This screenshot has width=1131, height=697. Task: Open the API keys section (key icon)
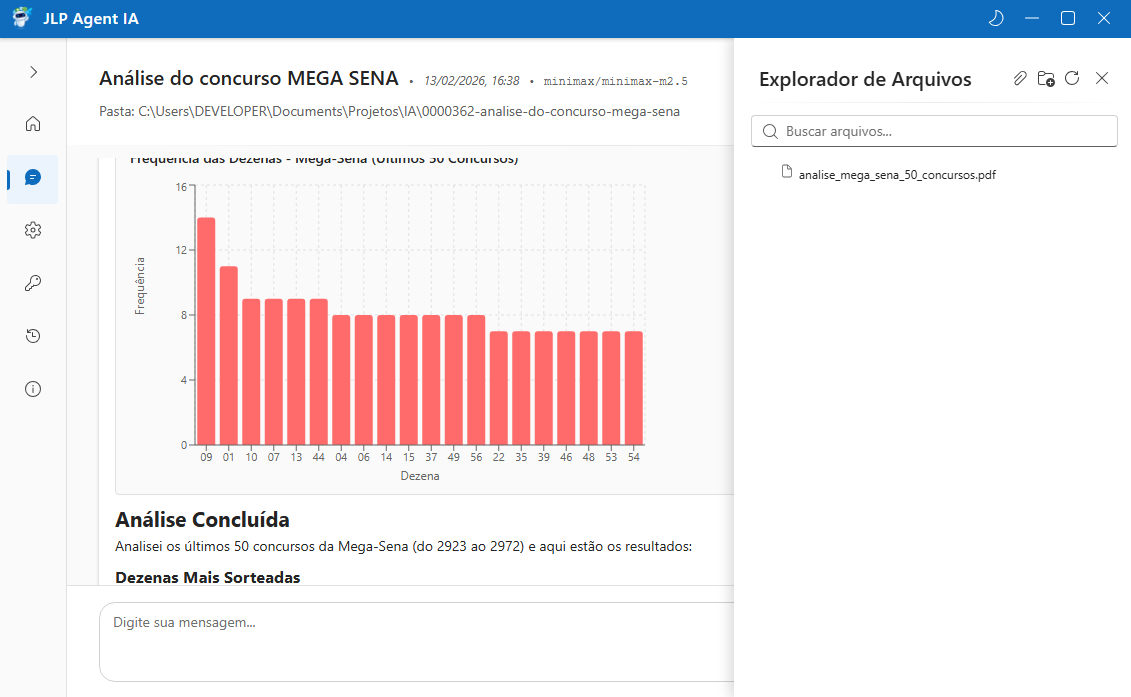[x=33, y=283]
